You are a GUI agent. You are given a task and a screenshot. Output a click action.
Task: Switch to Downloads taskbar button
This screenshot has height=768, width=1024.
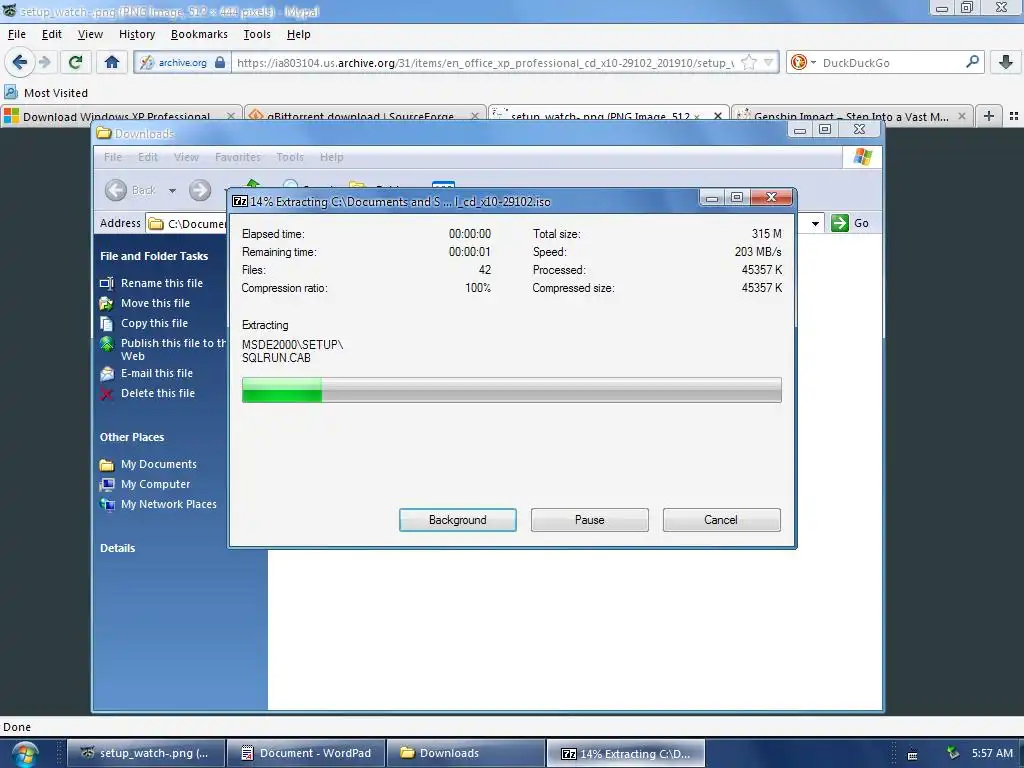click(466, 753)
